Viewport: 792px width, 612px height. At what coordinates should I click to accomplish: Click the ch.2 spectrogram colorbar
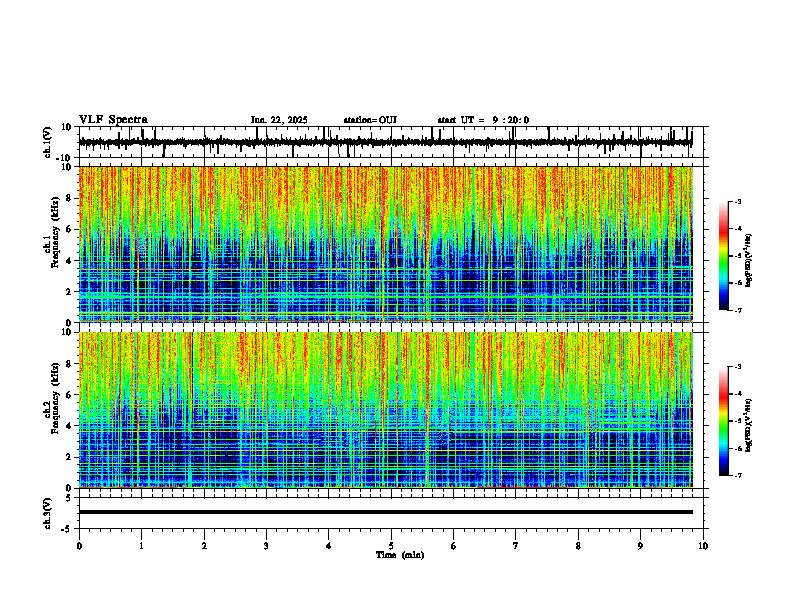point(724,421)
